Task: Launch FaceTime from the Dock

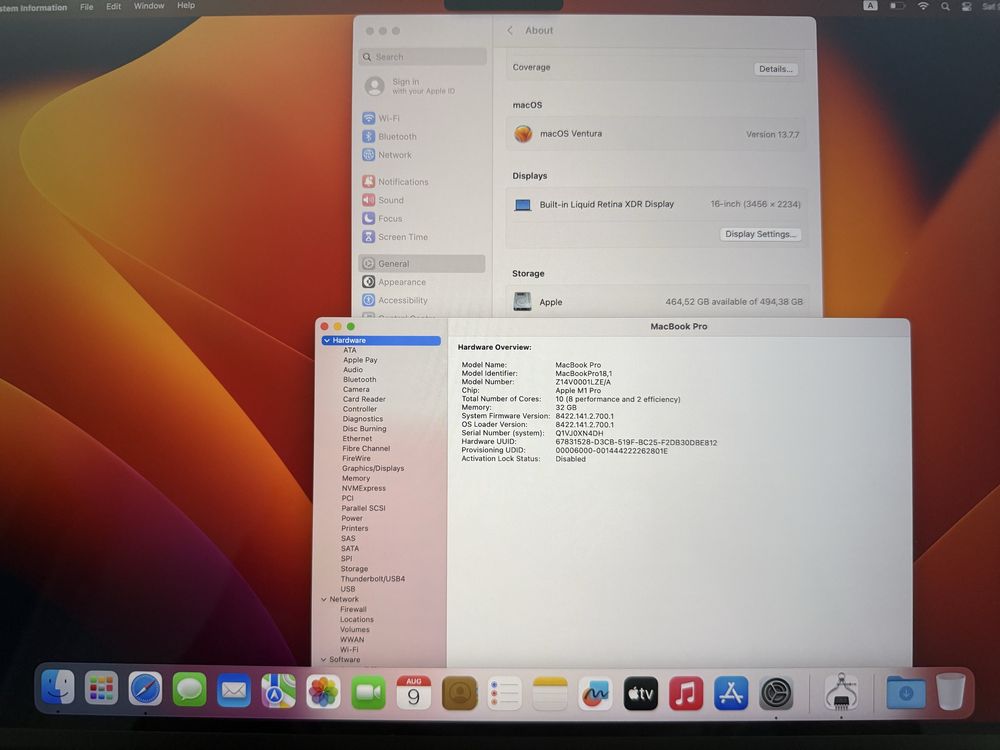Action: click(368, 692)
